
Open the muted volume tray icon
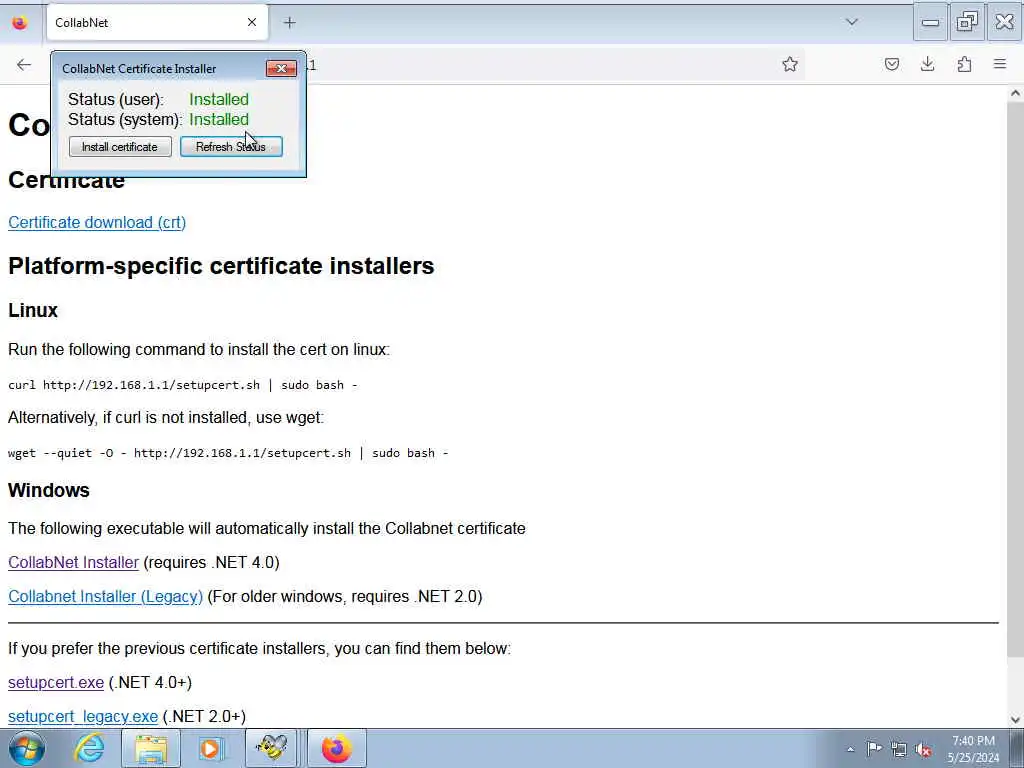tap(923, 749)
